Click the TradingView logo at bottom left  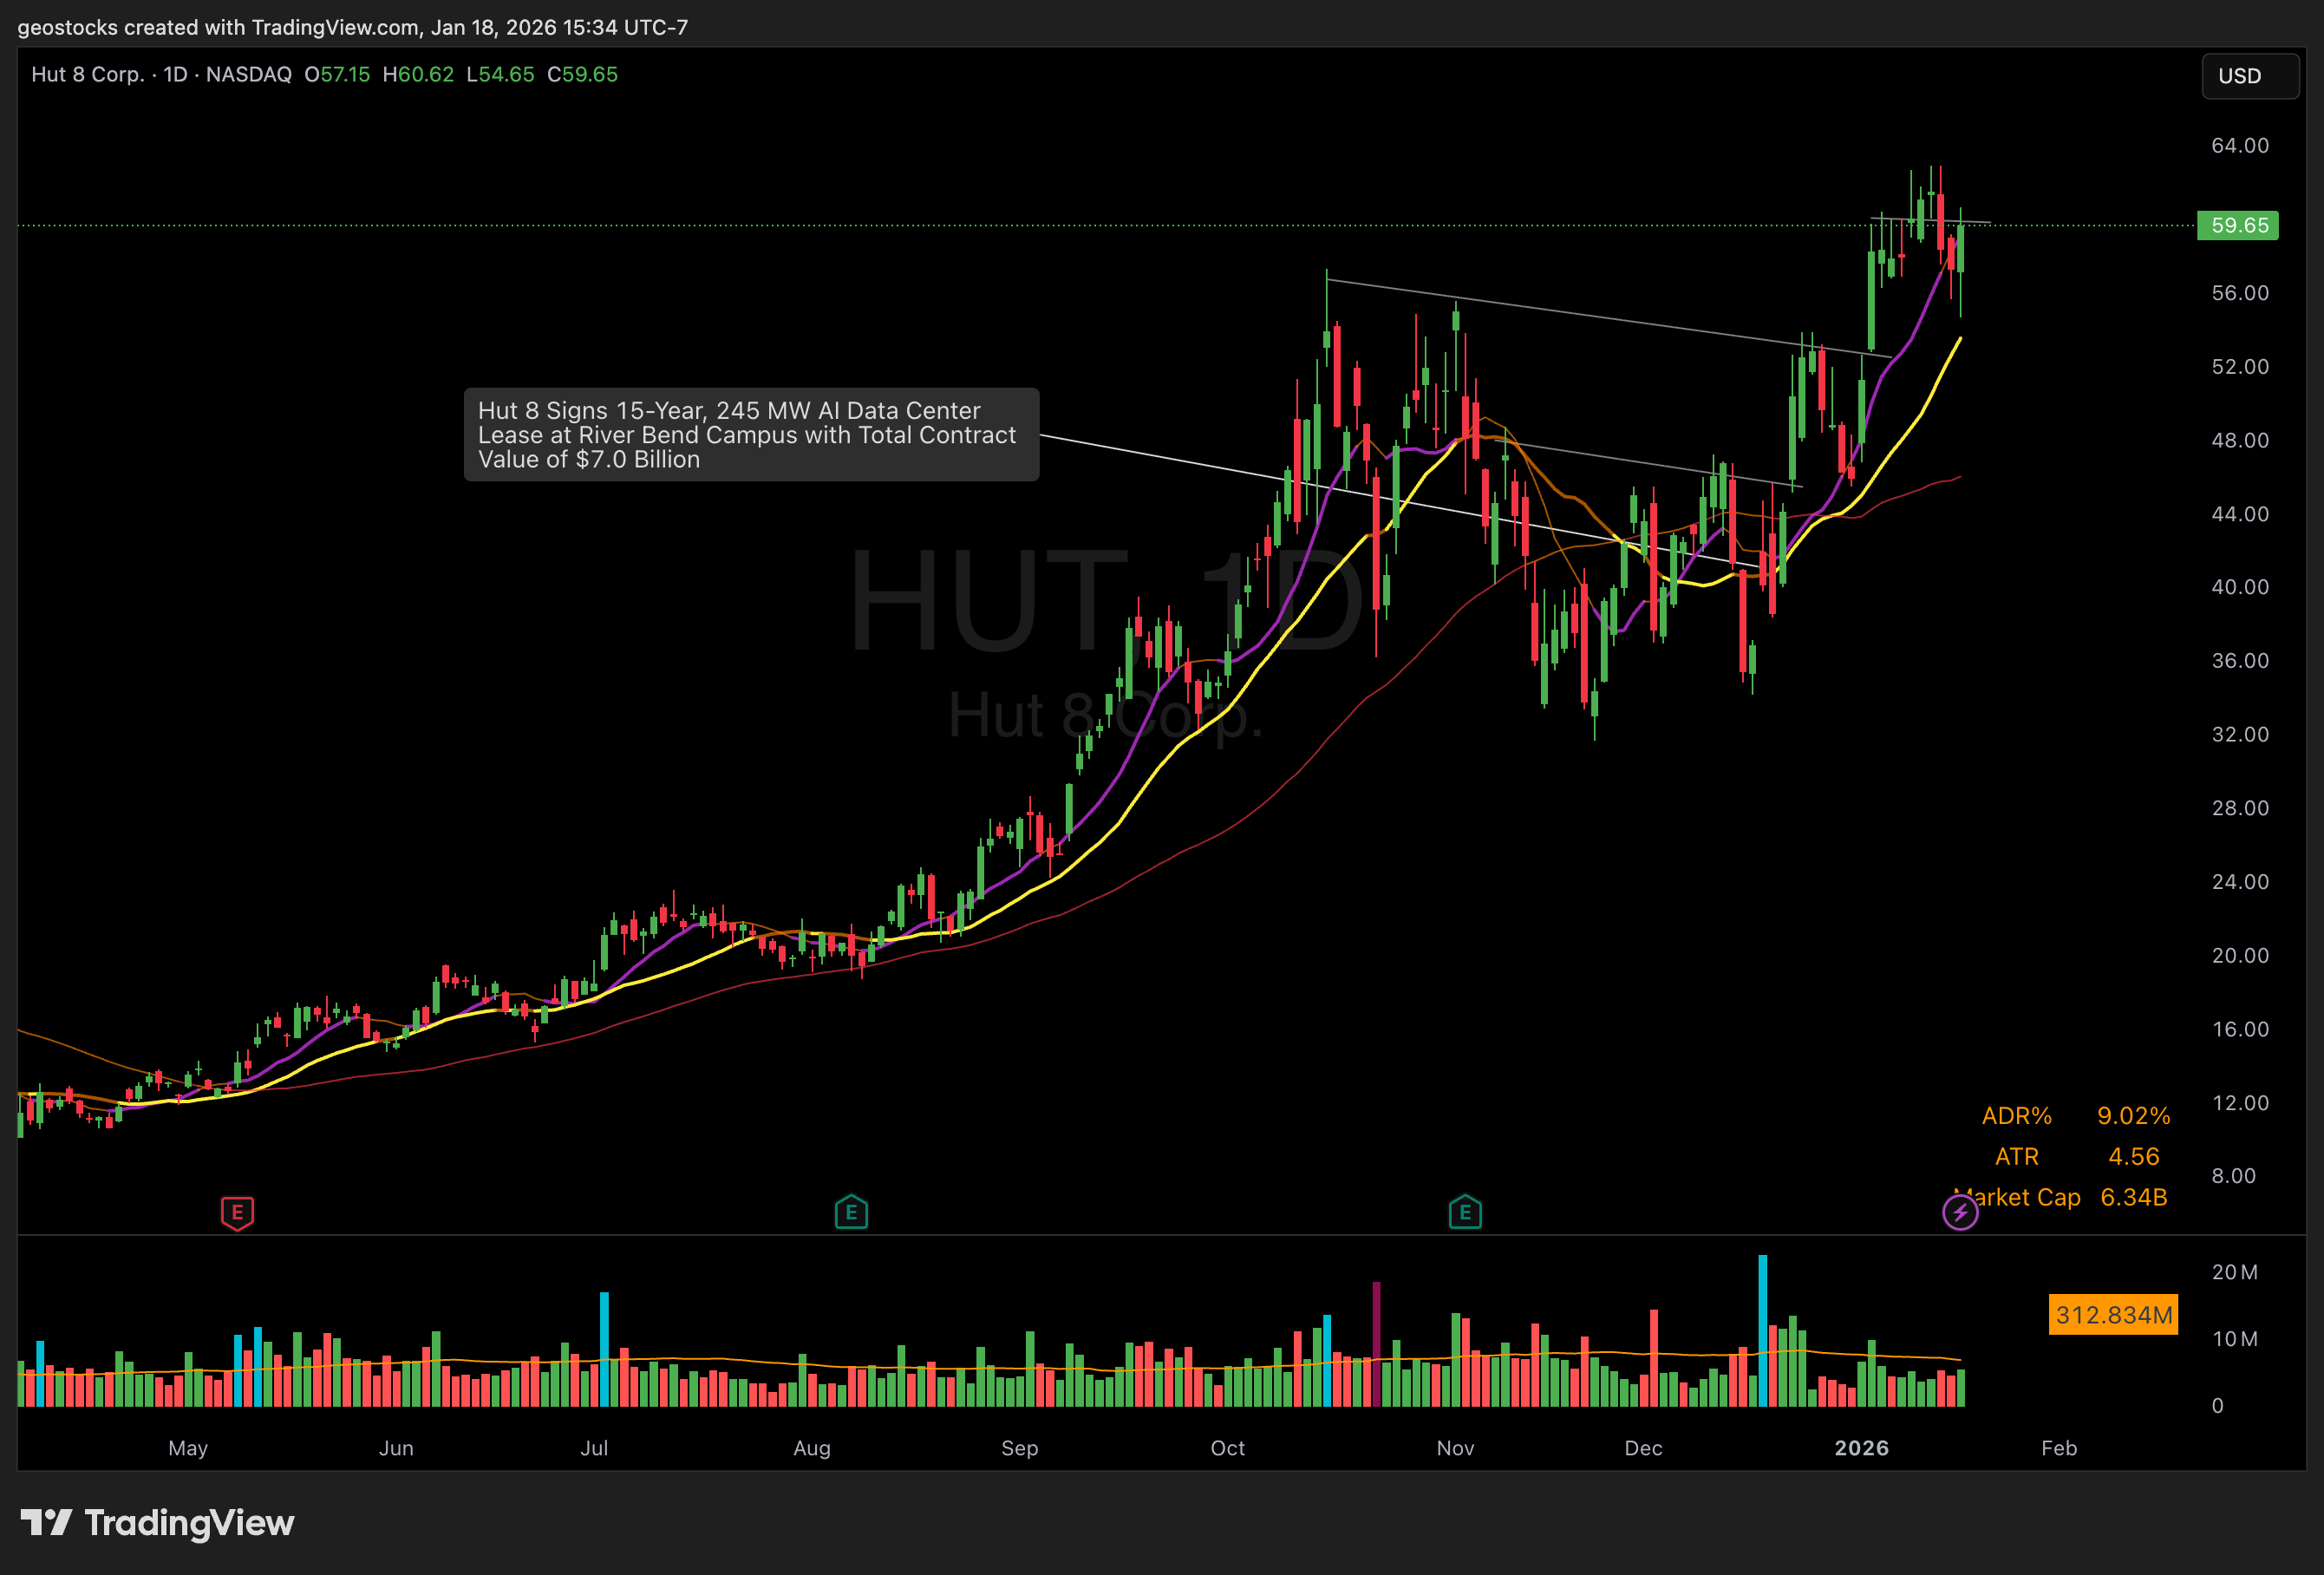point(158,1522)
